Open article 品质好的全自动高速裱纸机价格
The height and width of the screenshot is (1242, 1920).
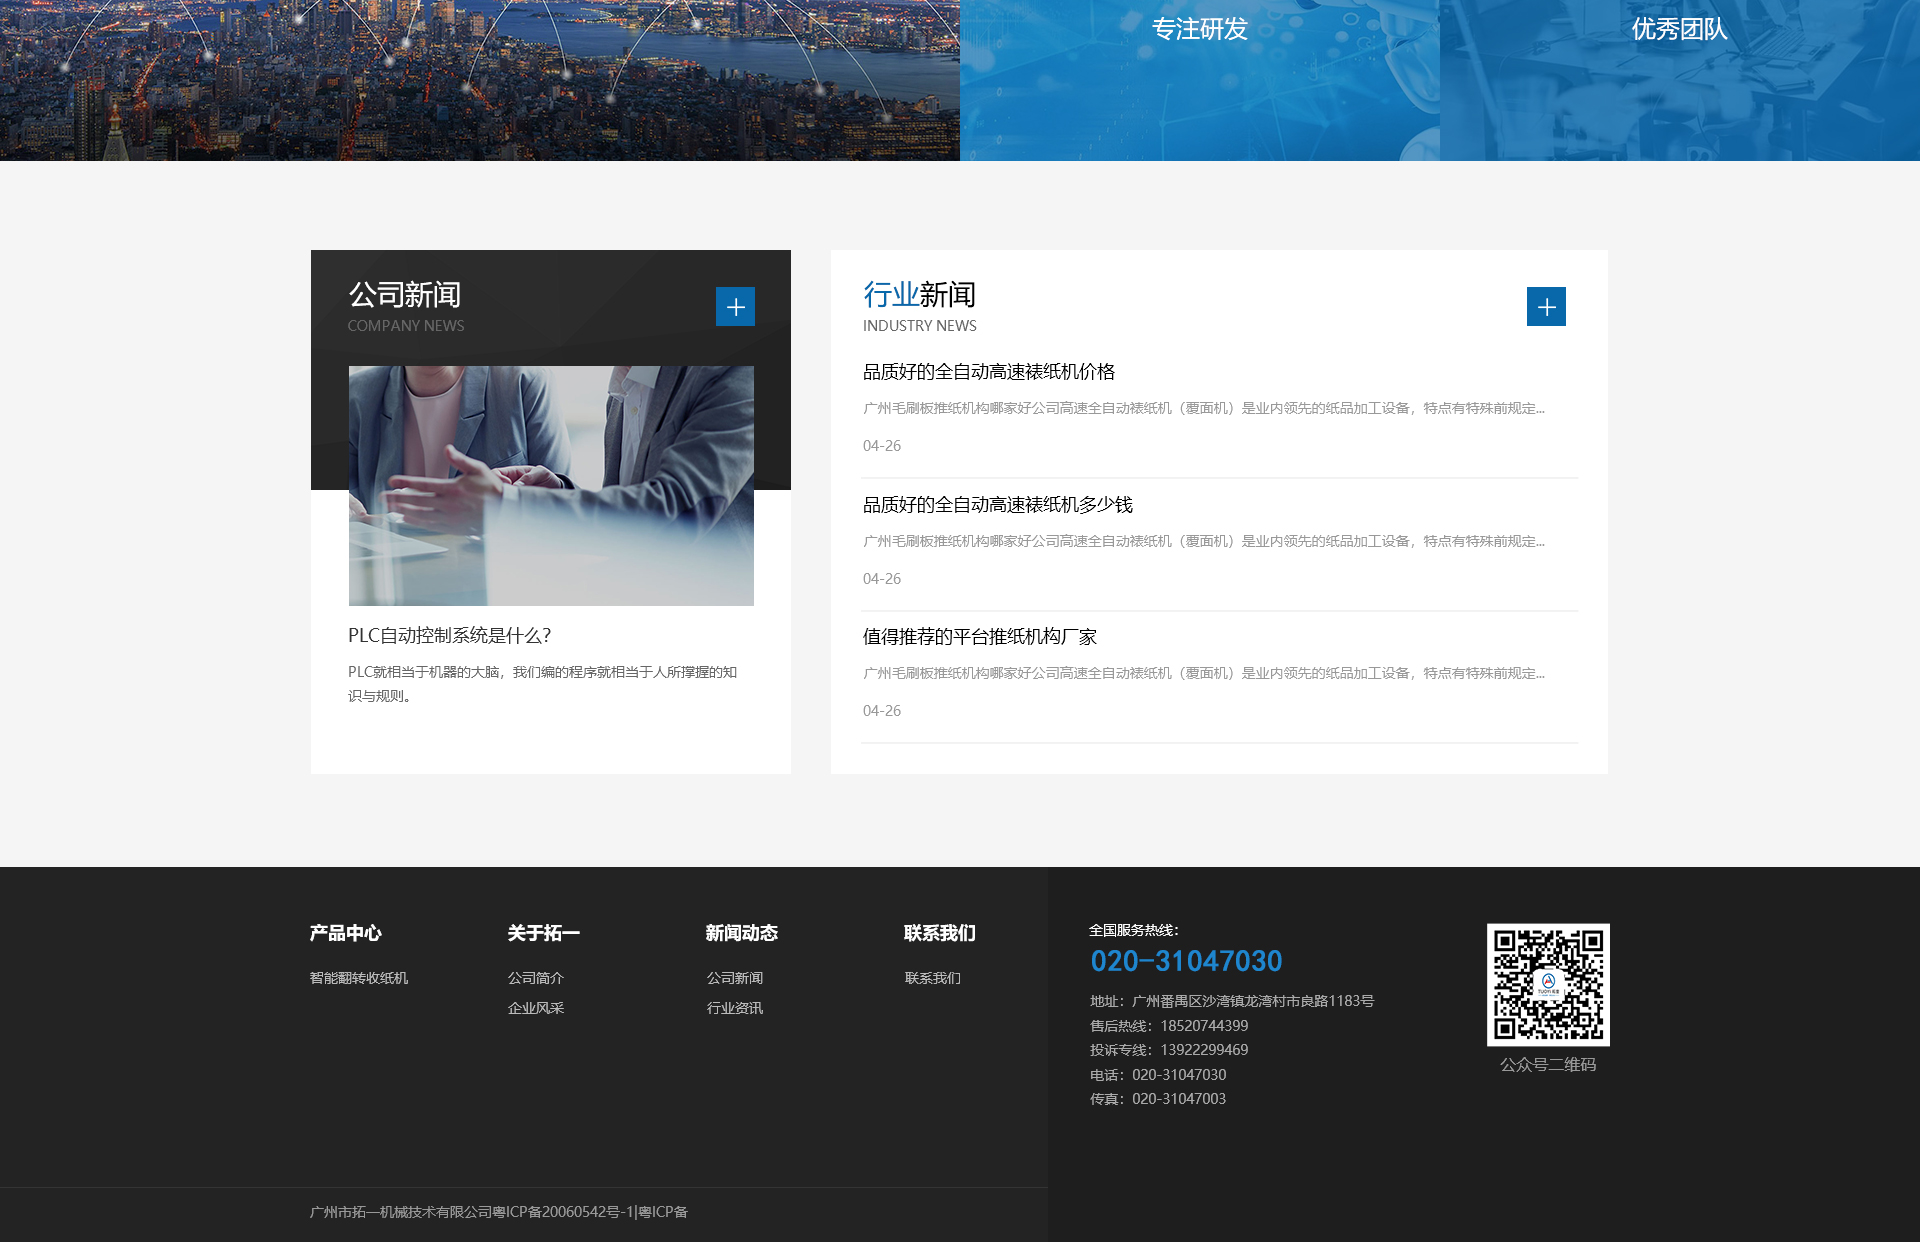click(x=988, y=372)
